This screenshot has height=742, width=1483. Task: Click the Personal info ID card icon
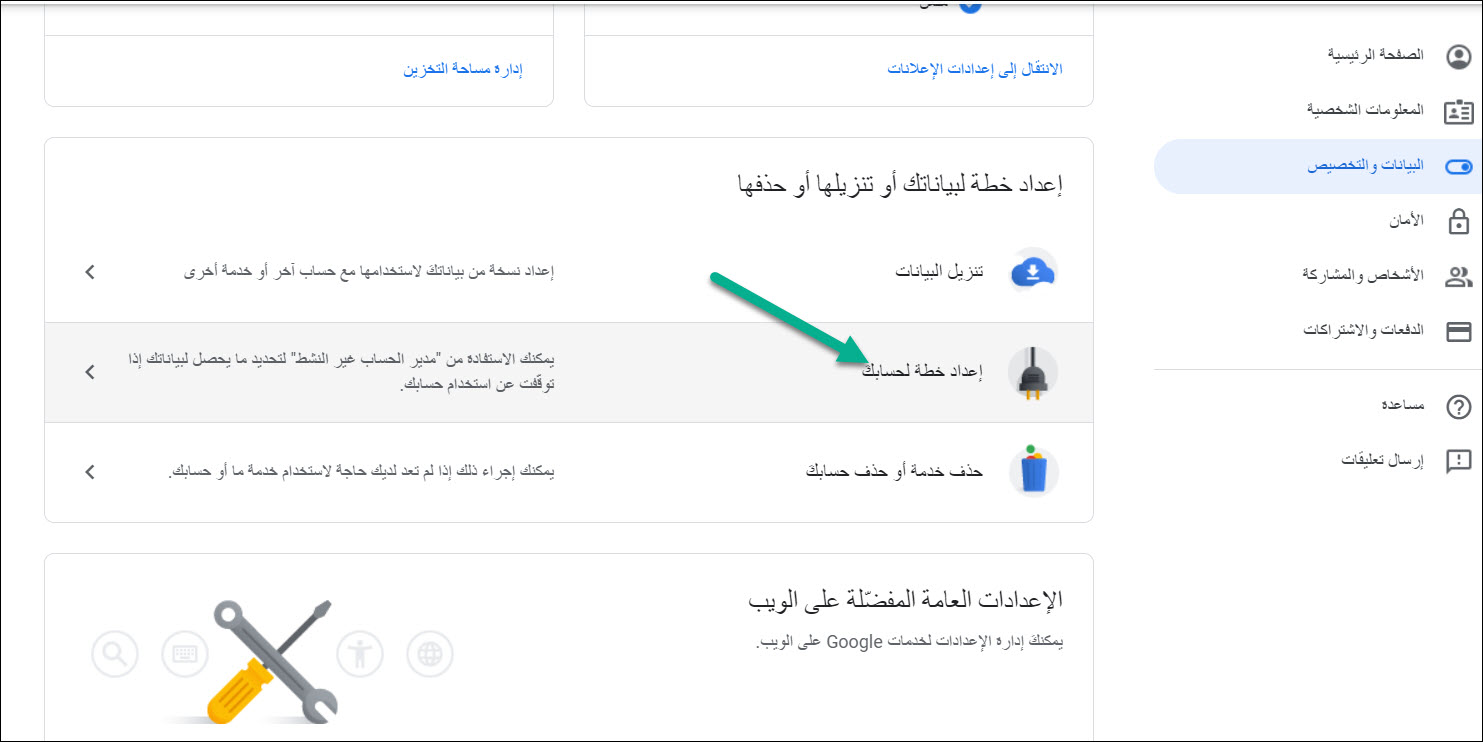[x=1459, y=111]
